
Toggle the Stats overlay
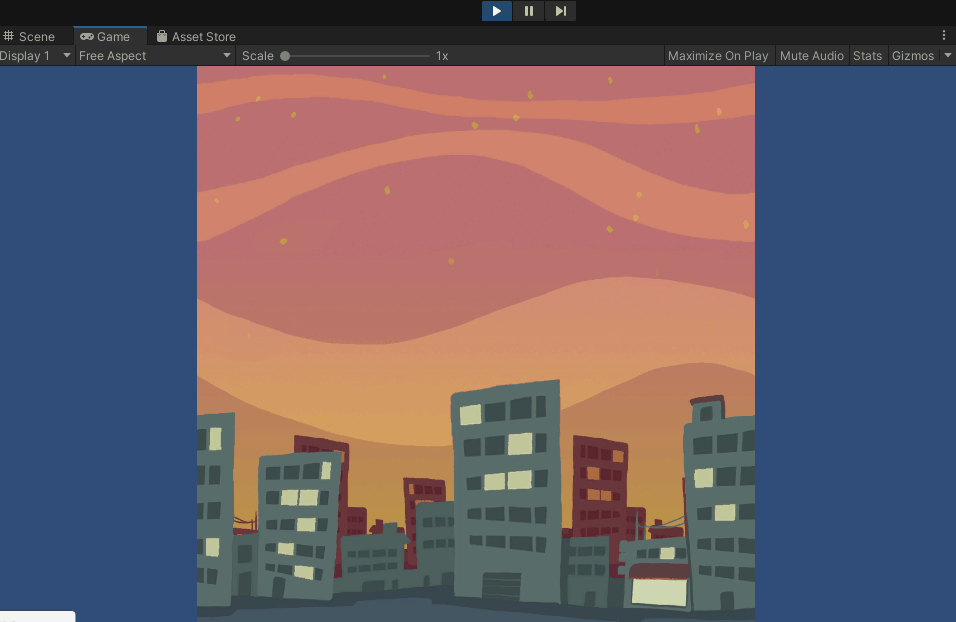coord(867,55)
